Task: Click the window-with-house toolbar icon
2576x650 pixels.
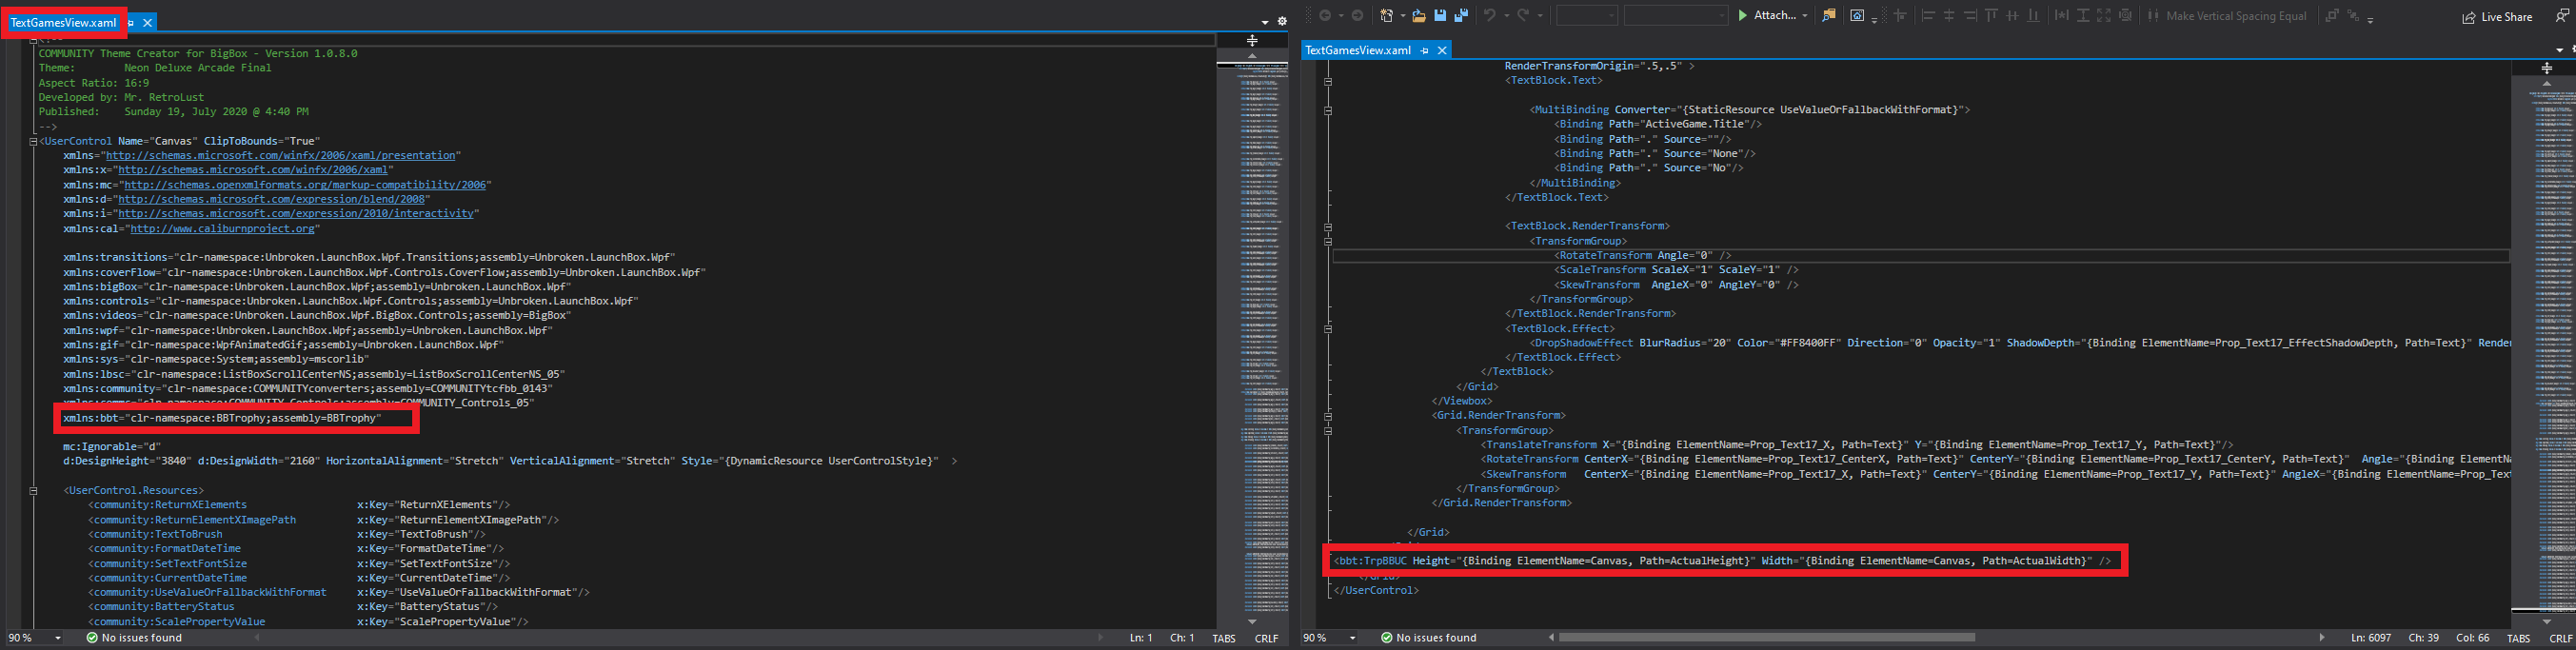Action: [x=1858, y=15]
